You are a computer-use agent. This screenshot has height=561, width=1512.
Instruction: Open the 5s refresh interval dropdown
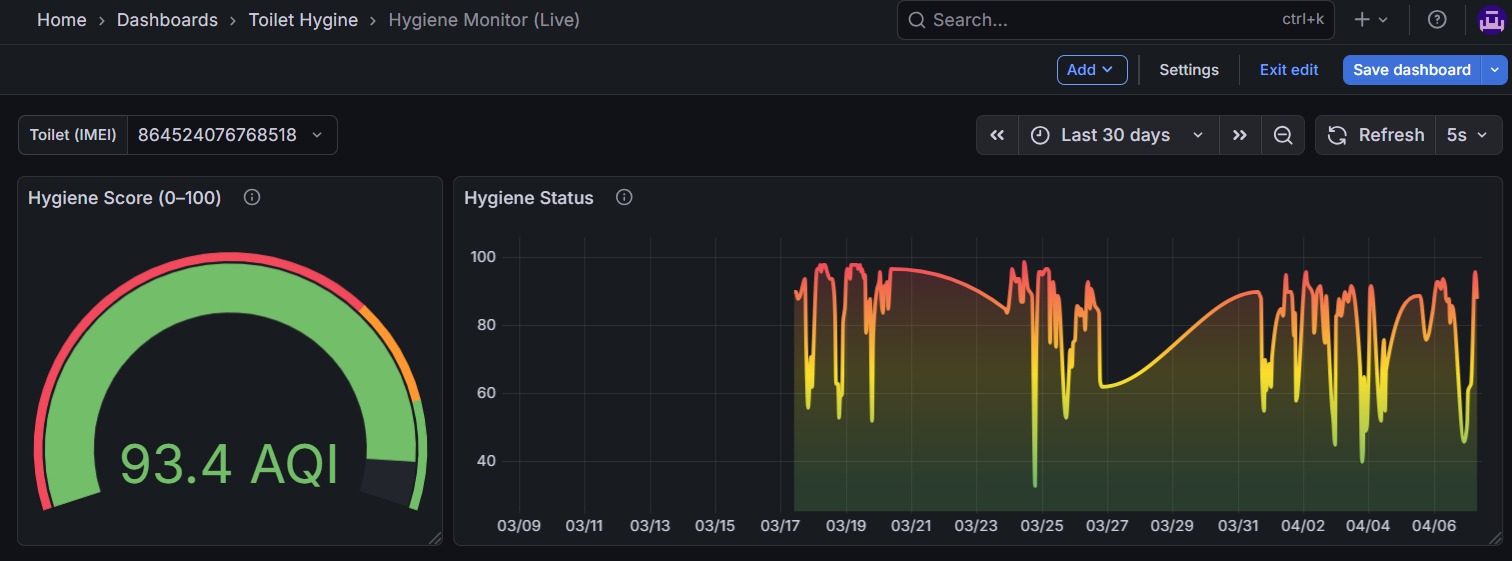[1468, 135]
